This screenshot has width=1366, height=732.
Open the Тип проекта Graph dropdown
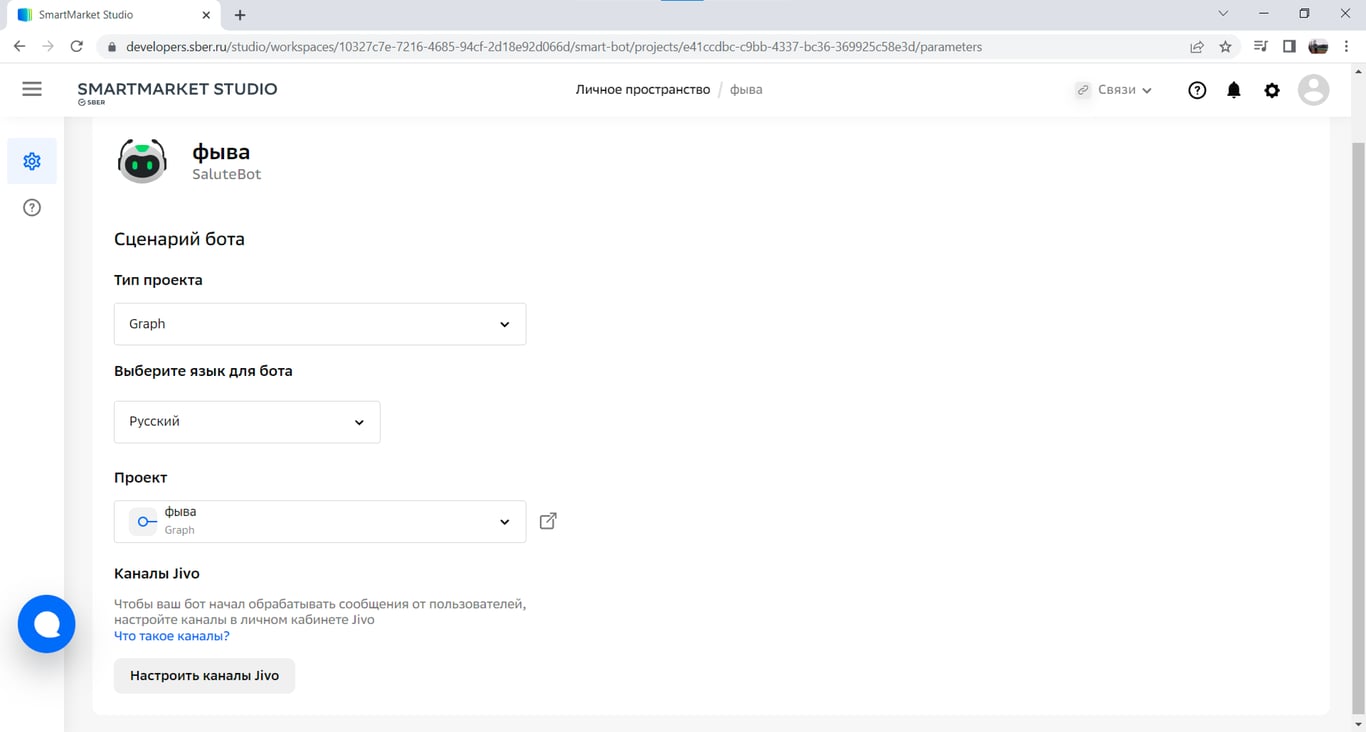[320, 324]
